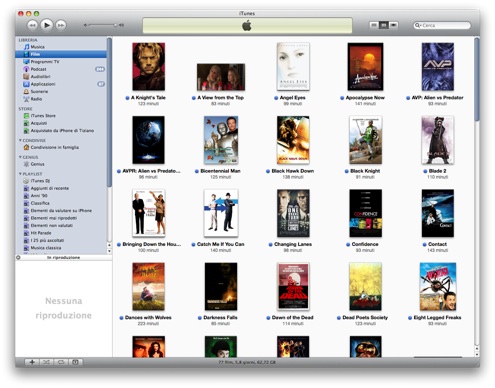Image resolution: width=495 pixels, height=388 pixels.
Task: Click the Confidence title
Action: 365,244
